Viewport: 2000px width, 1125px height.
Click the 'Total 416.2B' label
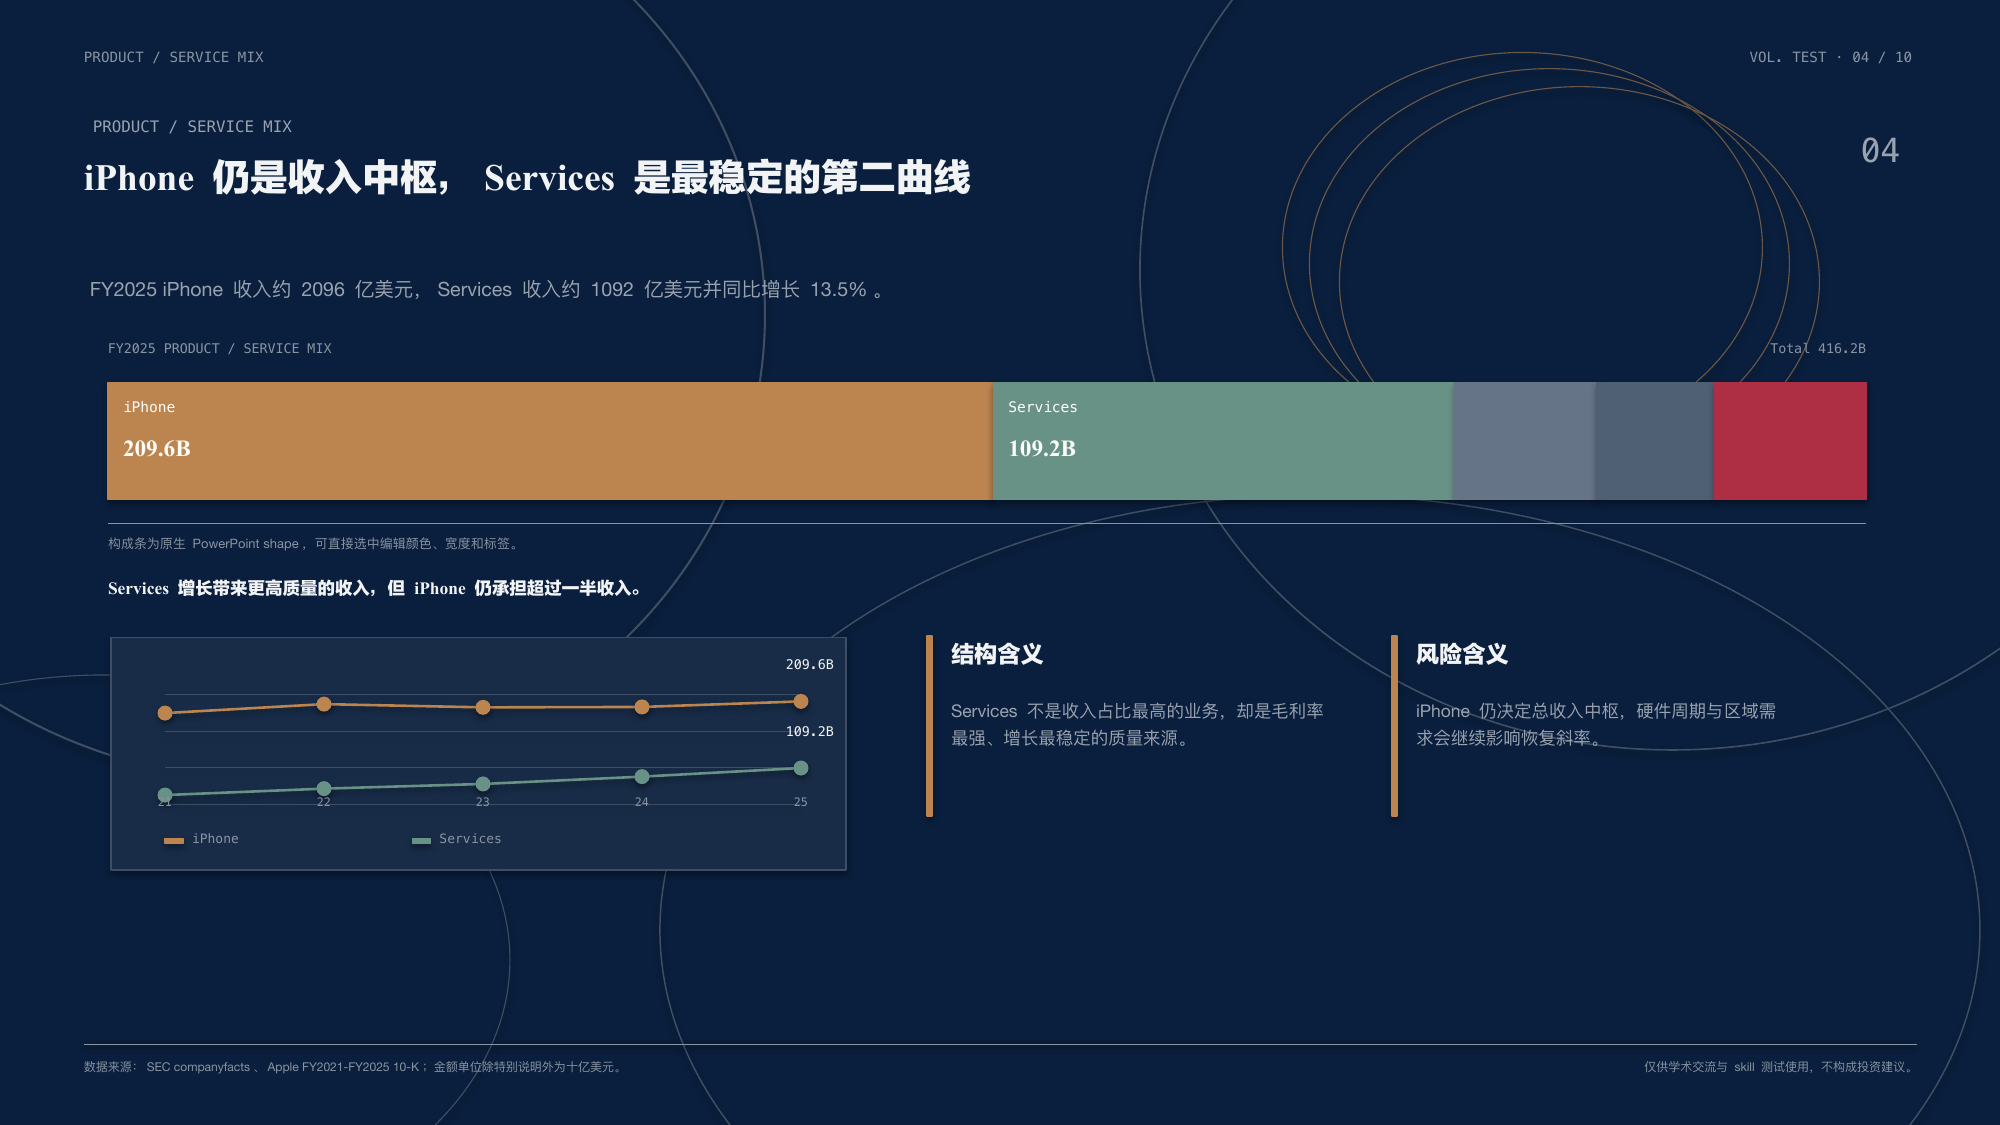(x=1818, y=348)
